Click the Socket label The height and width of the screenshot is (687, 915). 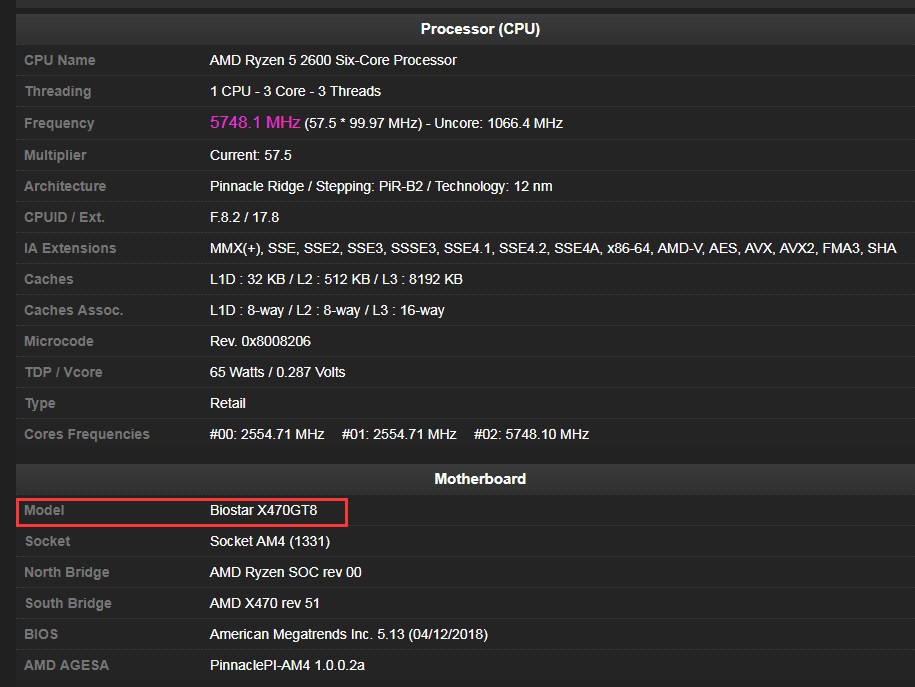pos(47,541)
